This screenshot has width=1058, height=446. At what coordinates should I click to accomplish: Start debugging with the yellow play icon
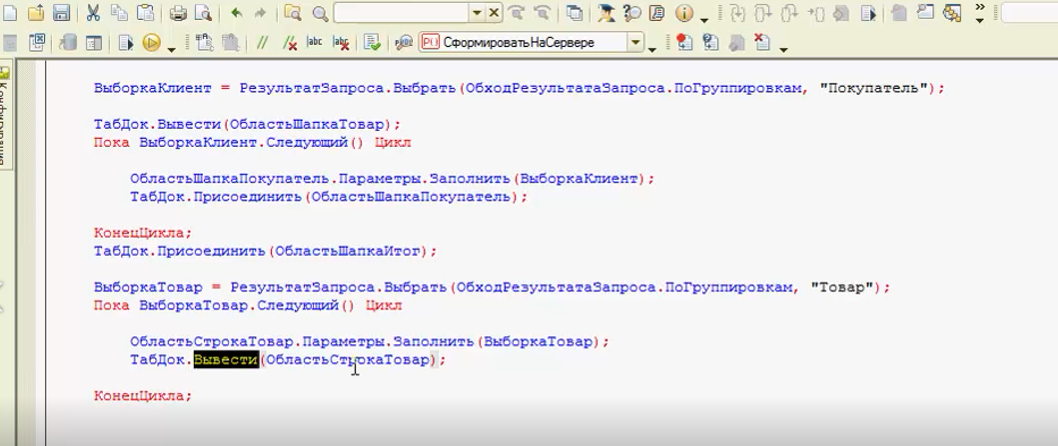click(x=151, y=43)
